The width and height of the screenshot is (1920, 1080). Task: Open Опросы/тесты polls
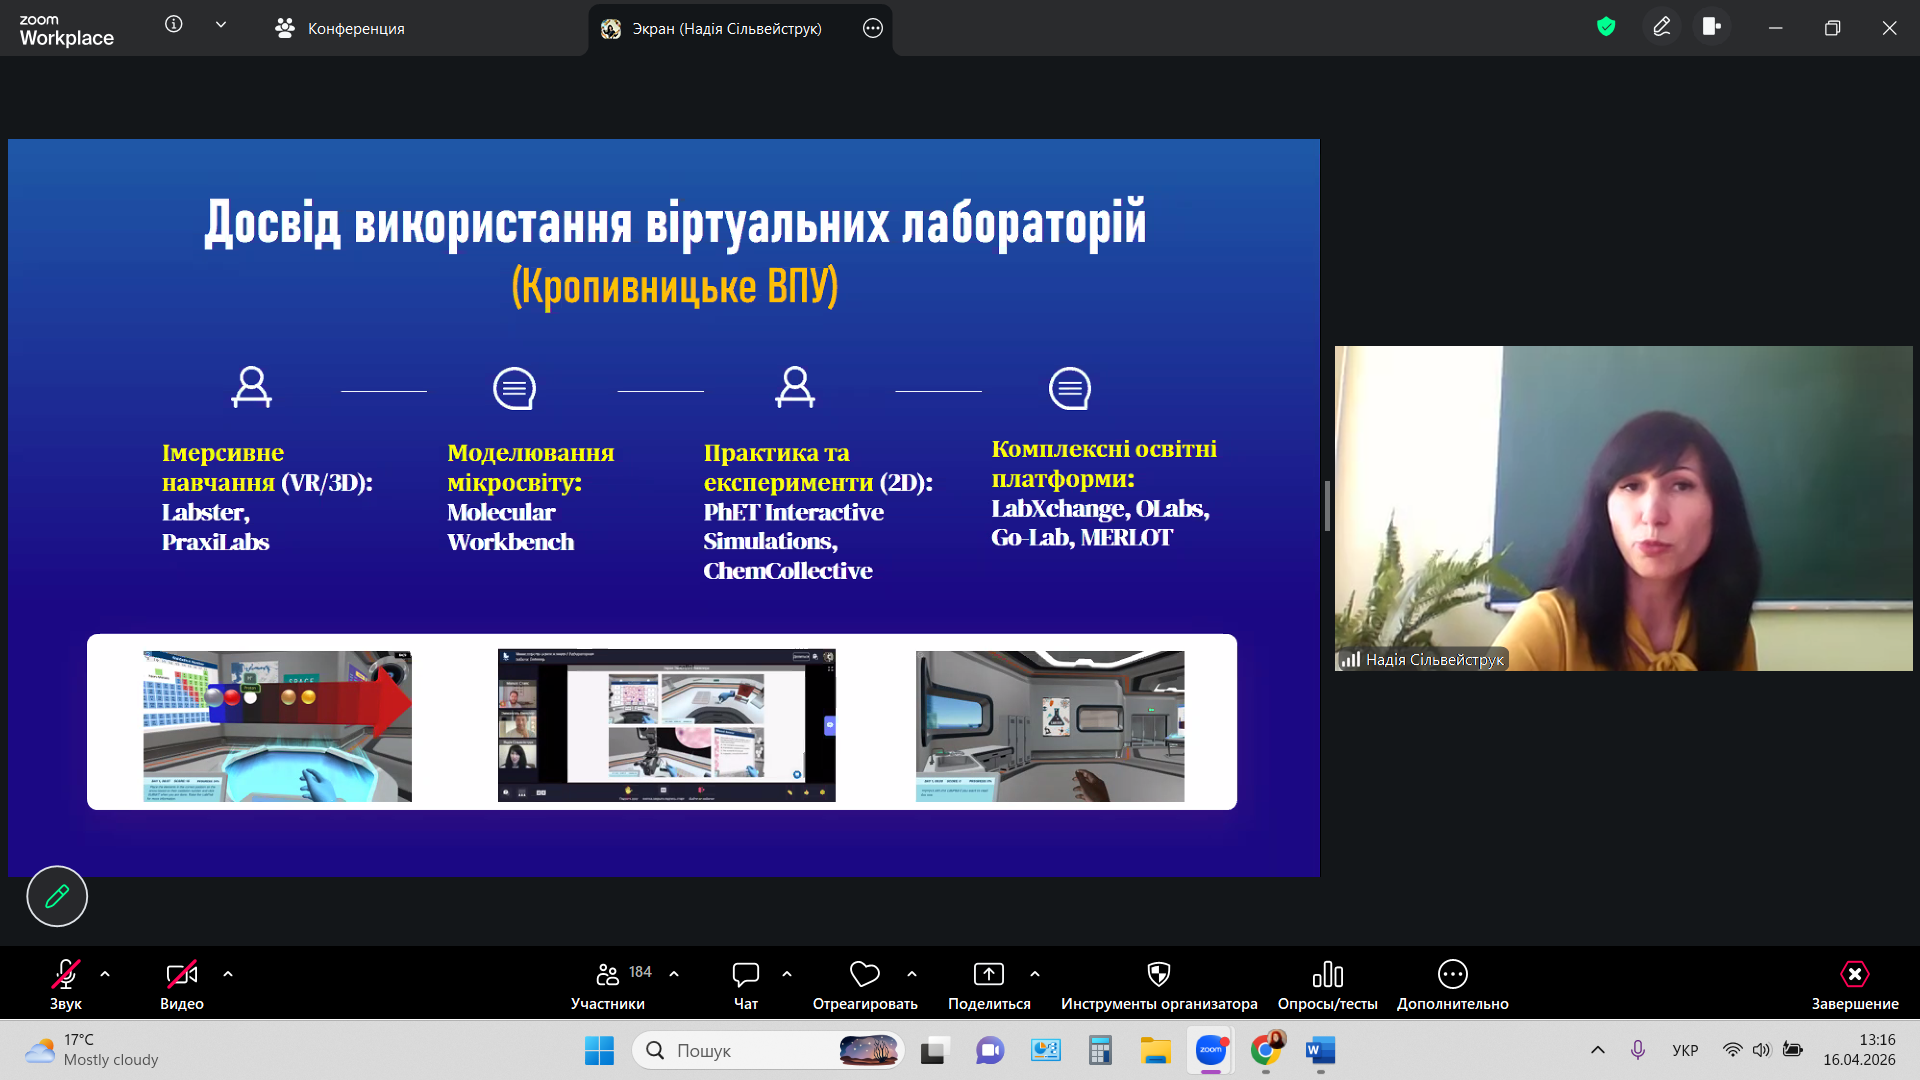tap(1327, 985)
